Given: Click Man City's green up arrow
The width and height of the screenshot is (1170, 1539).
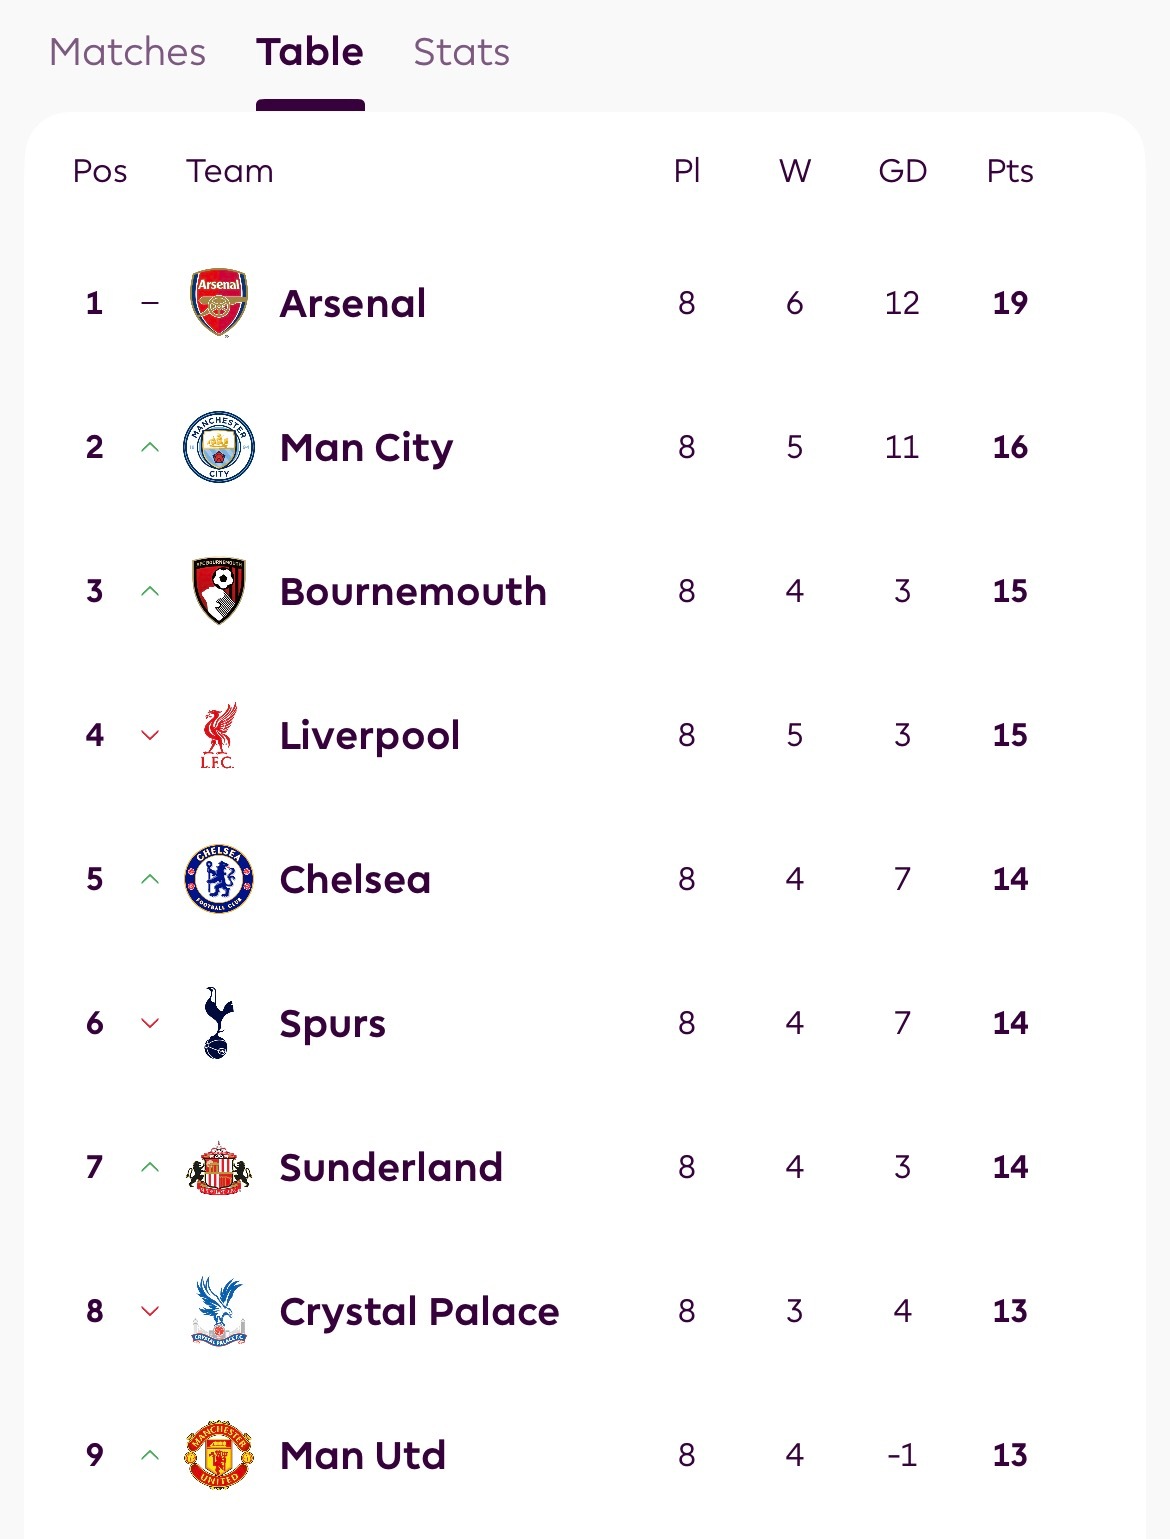Looking at the screenshot, I should (x=150, y=447).
